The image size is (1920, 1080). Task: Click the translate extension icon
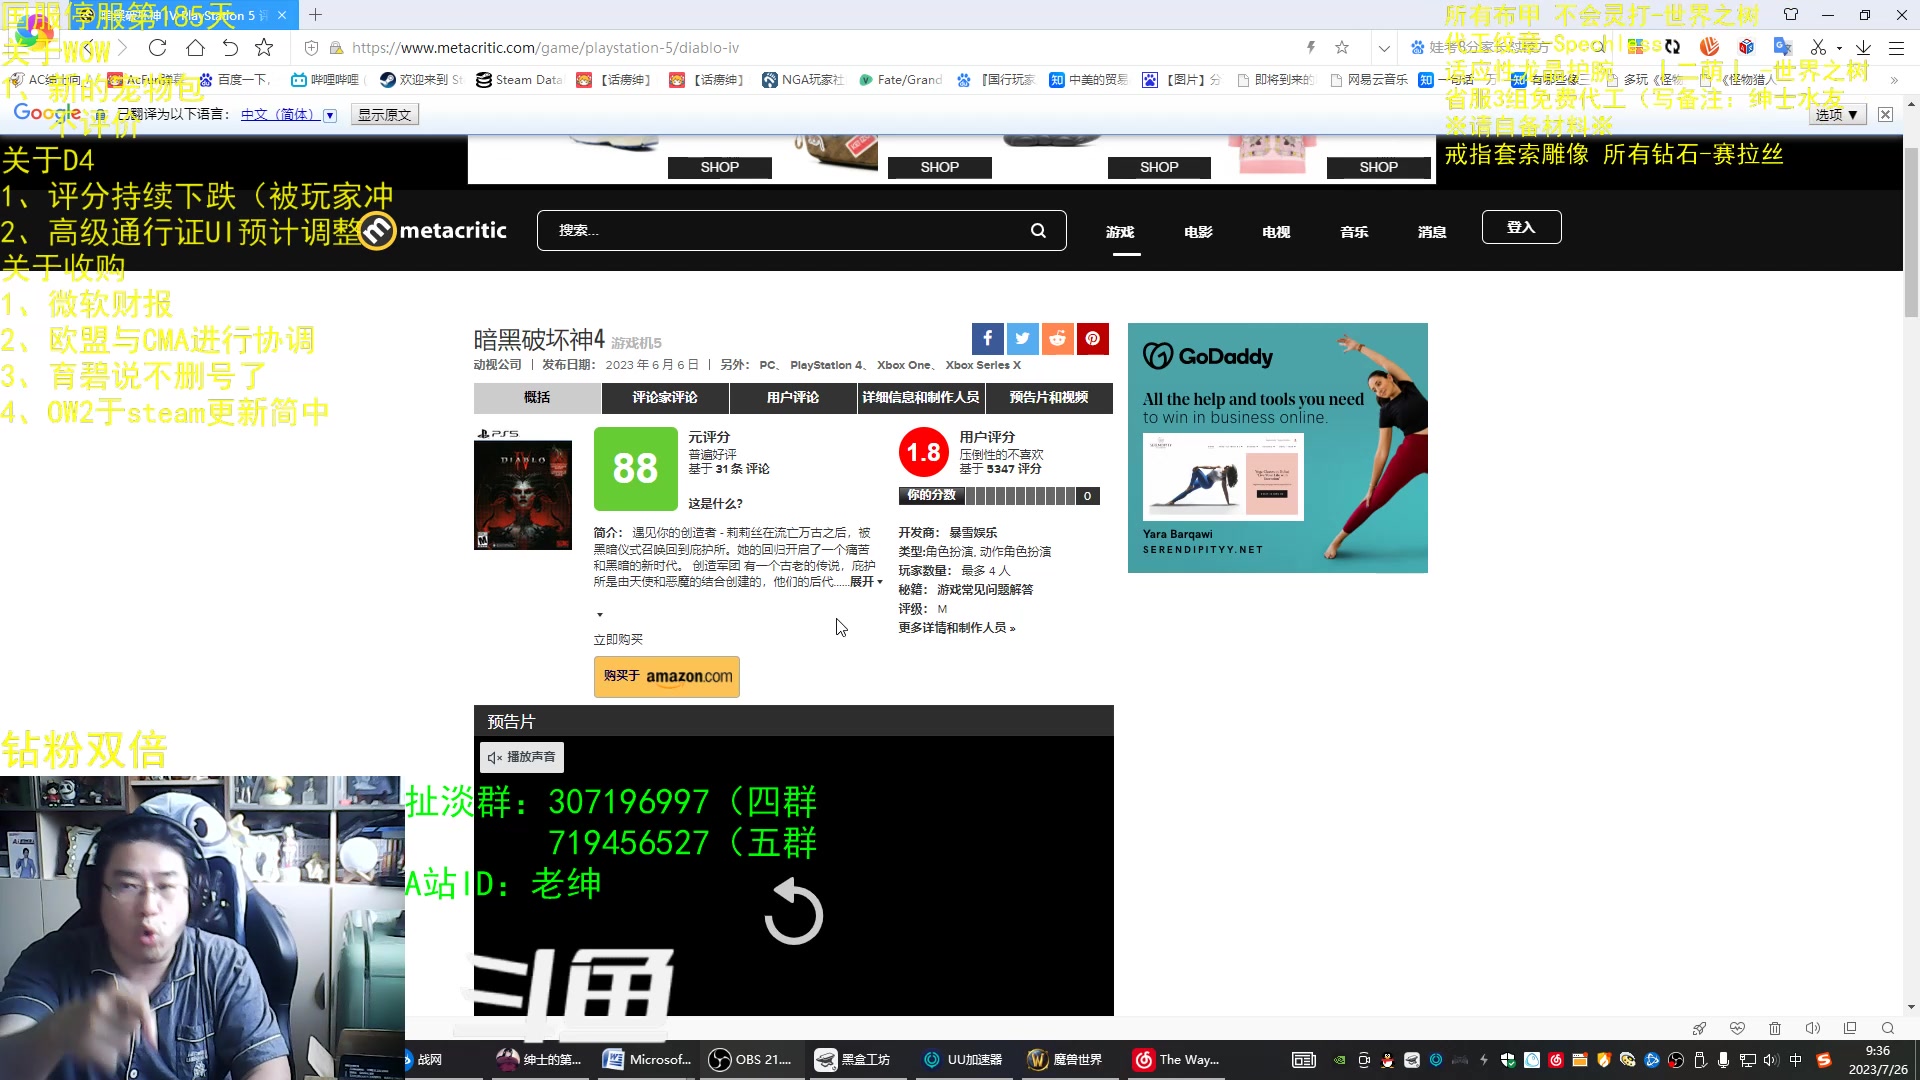point(1782,47)
